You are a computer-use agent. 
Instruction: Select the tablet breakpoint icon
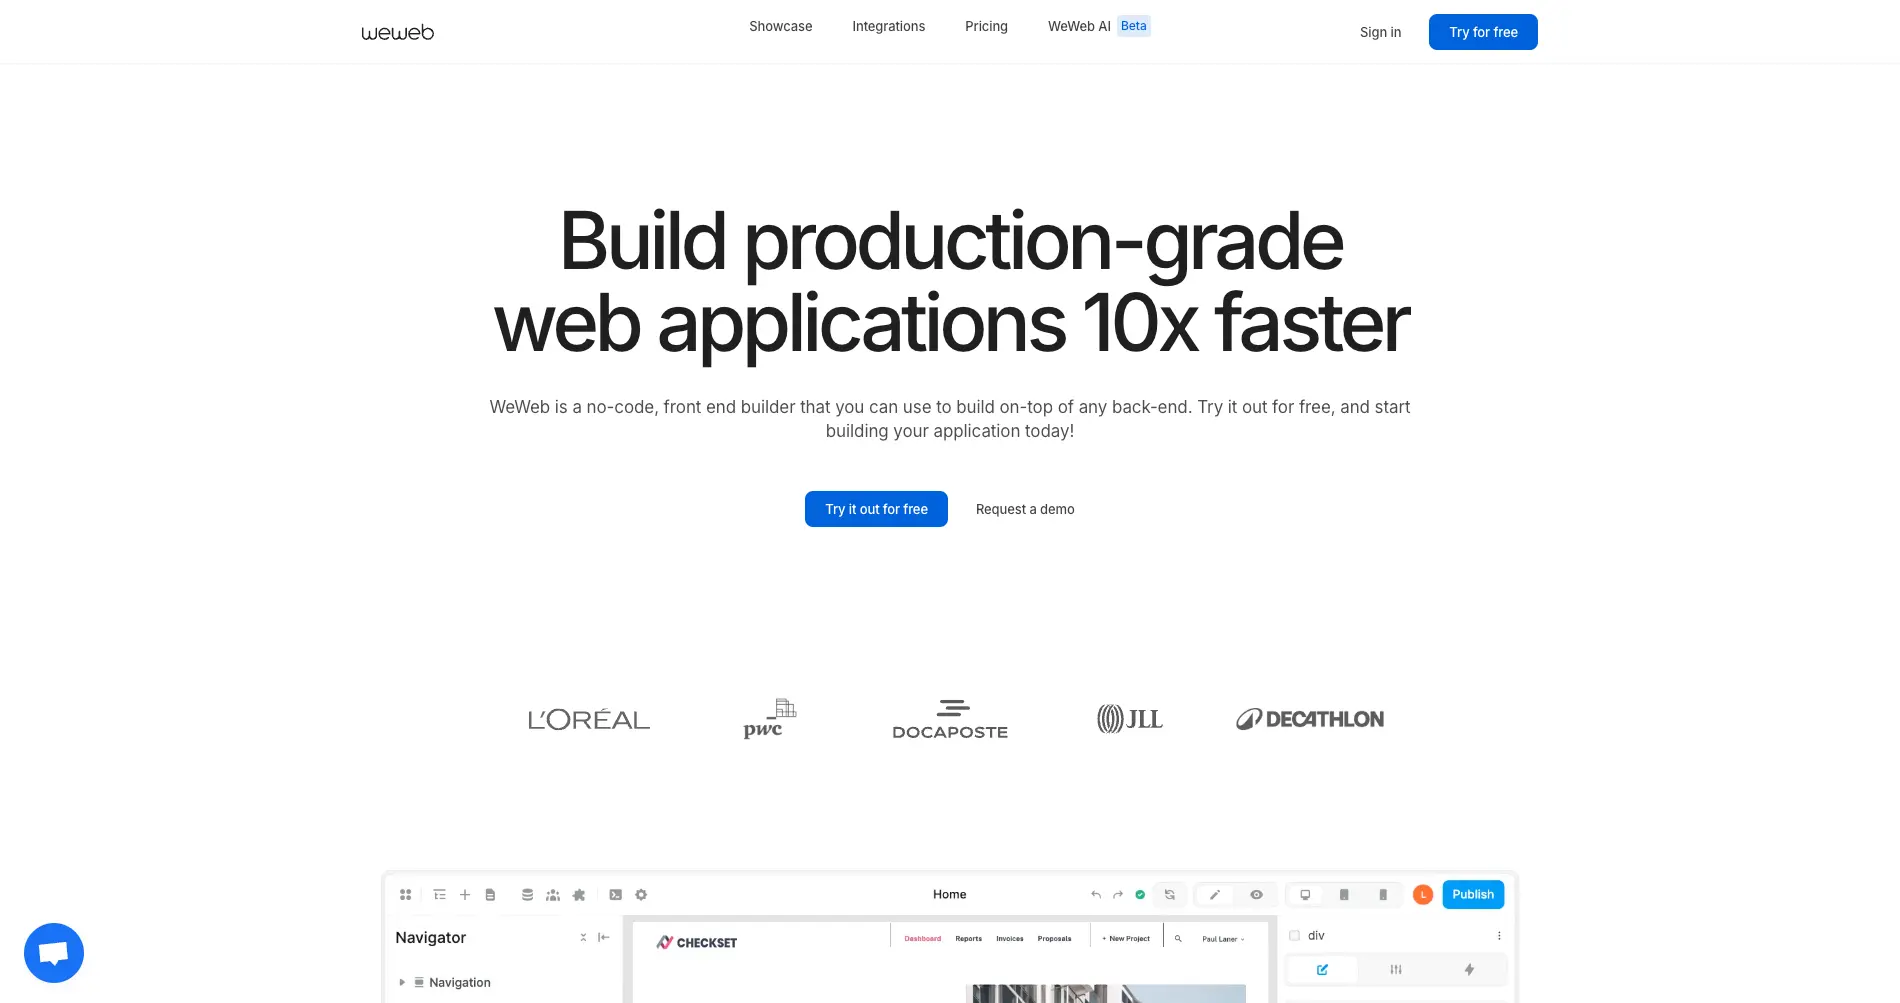pyautogui.click(x=1344, y=895)
